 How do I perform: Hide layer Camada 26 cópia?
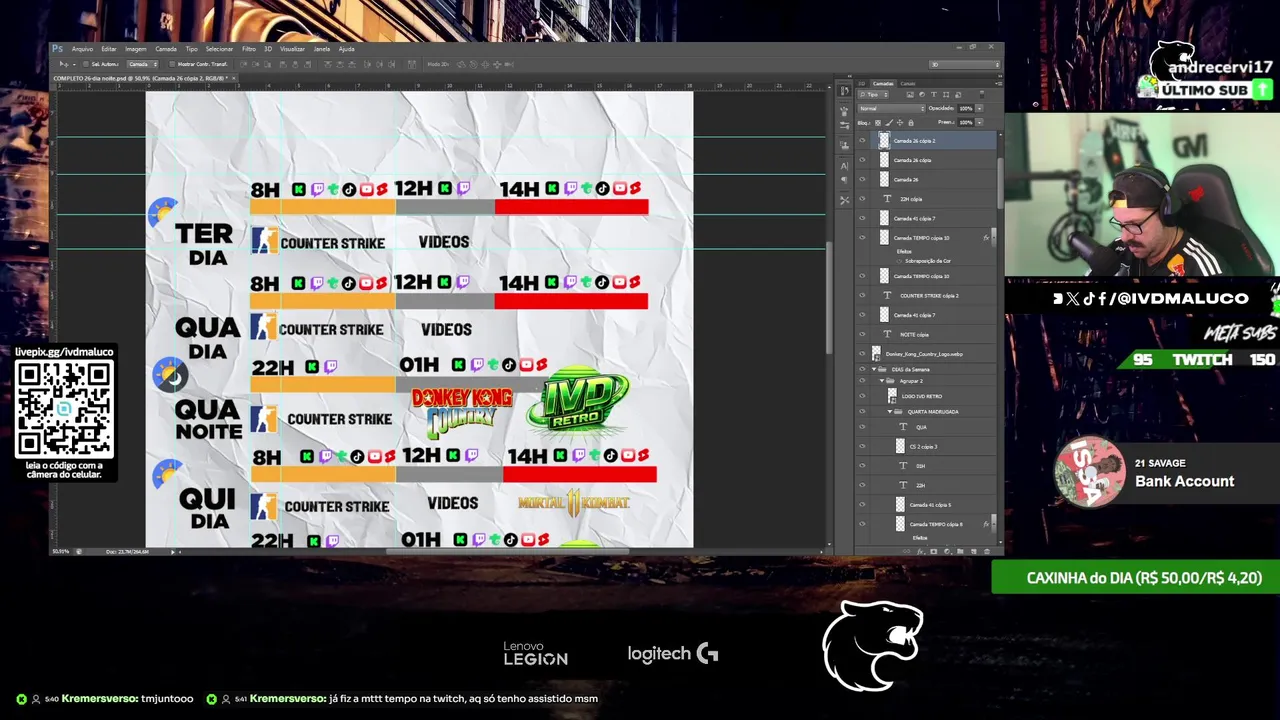(862, 160)
